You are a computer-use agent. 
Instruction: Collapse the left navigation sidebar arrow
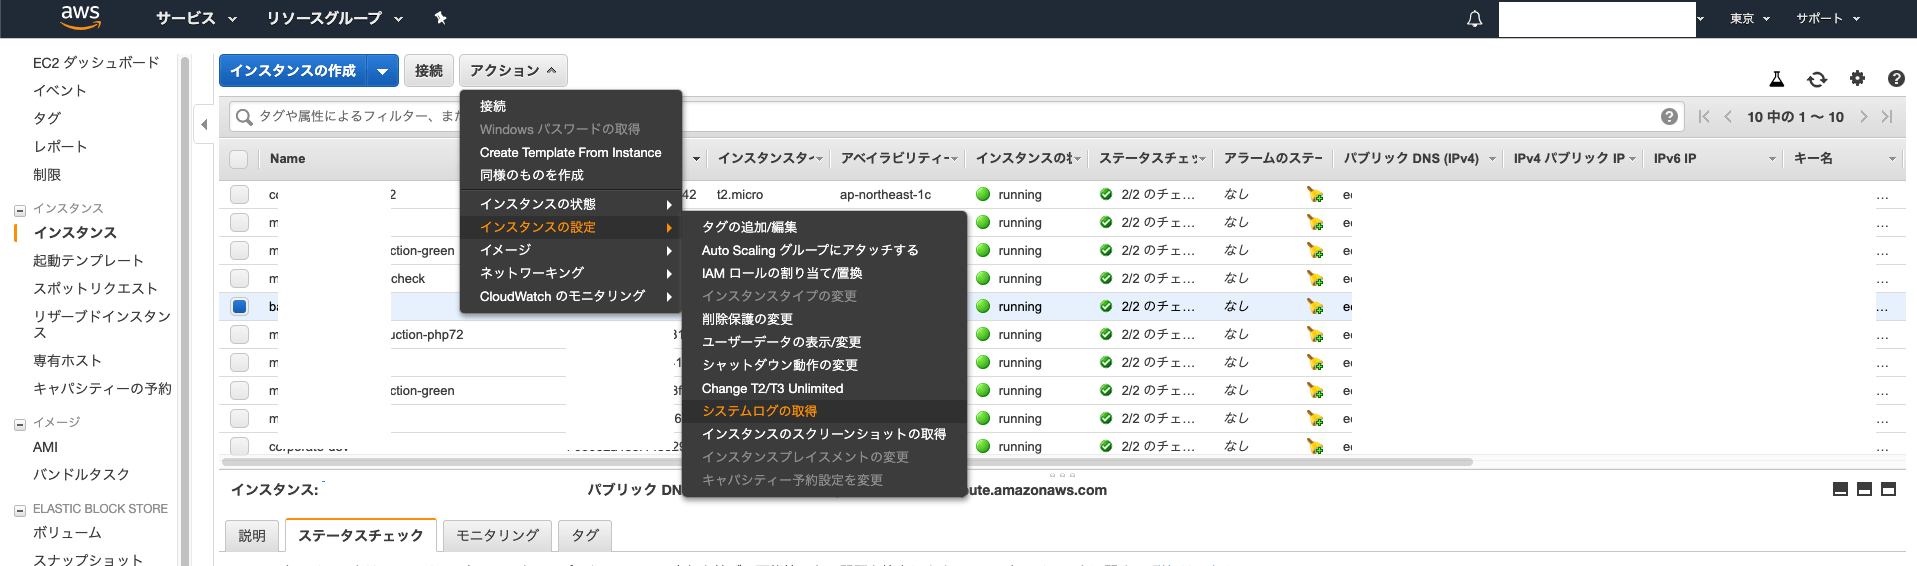pyautogui.click(x=204, y=125)
